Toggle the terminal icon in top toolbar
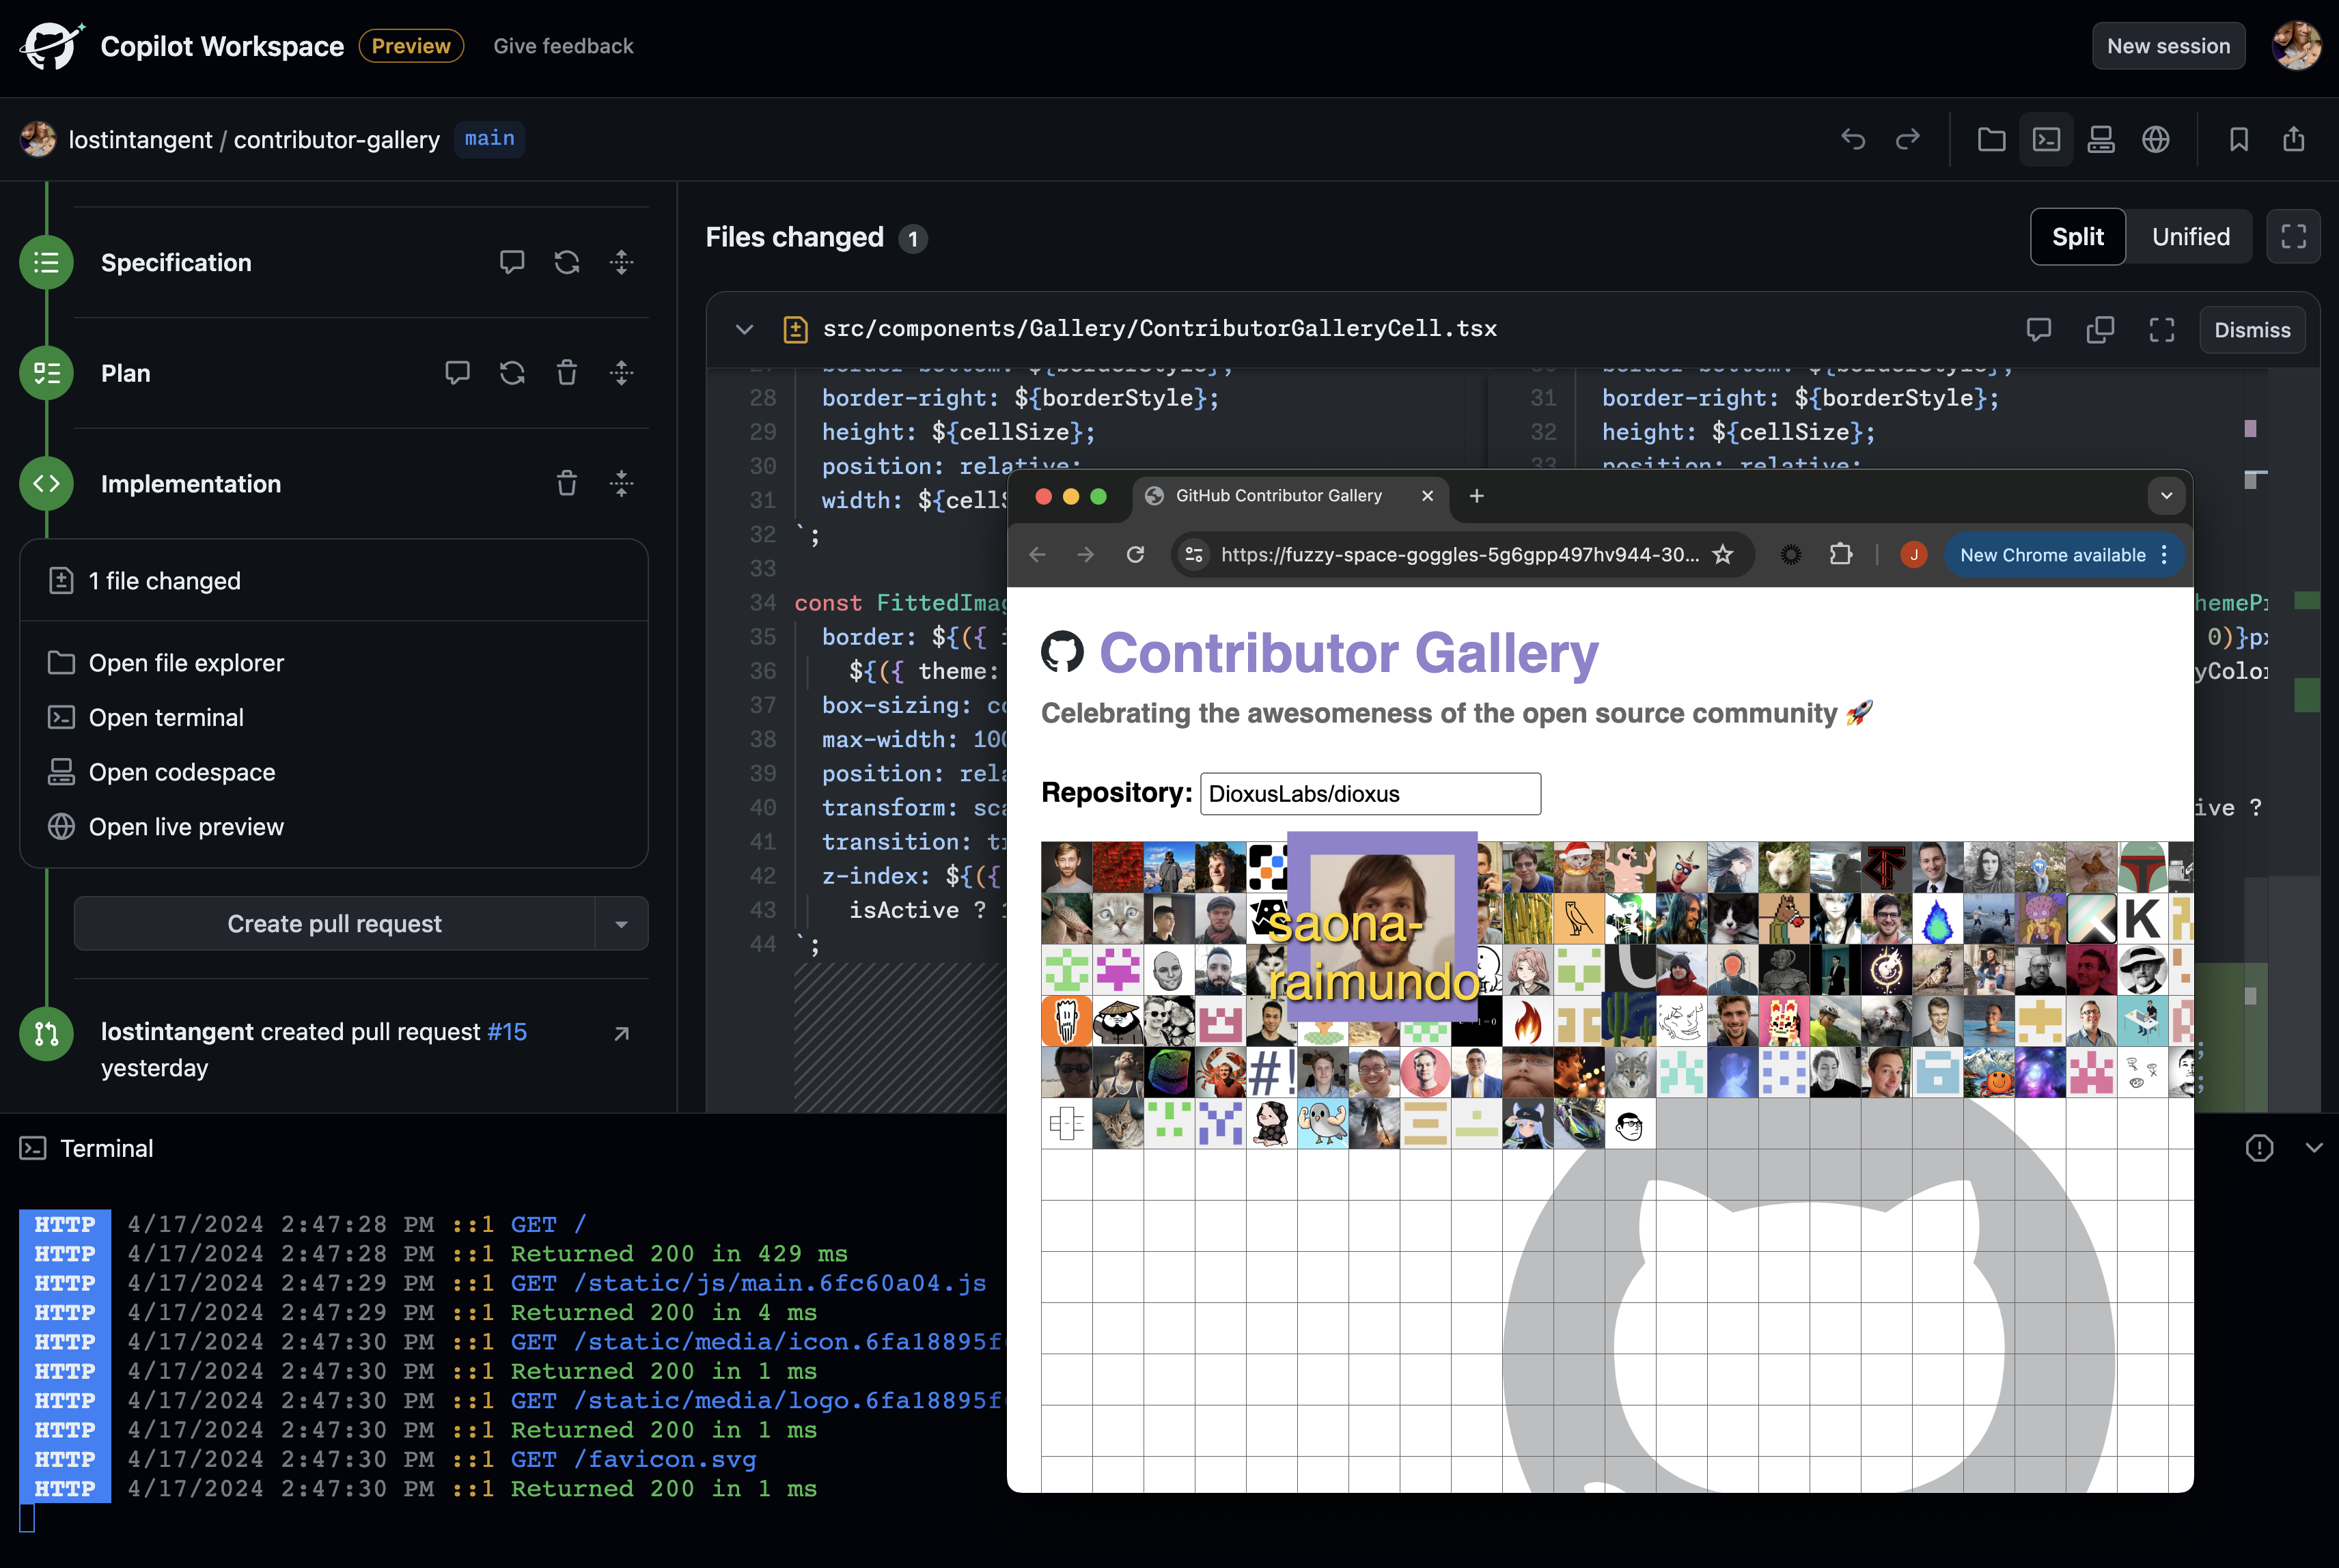The width and height of the screenshot is (2339, 1568). [x=2046, y=139]
